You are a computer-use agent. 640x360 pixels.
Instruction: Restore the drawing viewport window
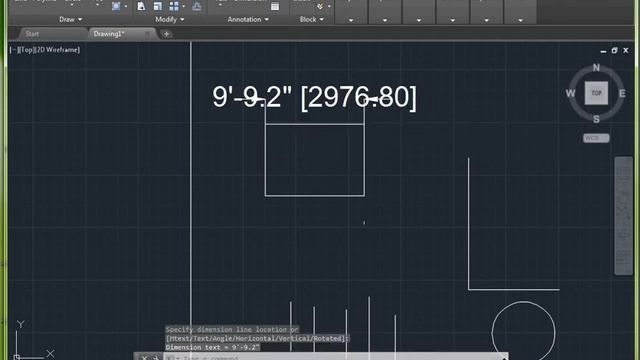(x=614, y=51)
